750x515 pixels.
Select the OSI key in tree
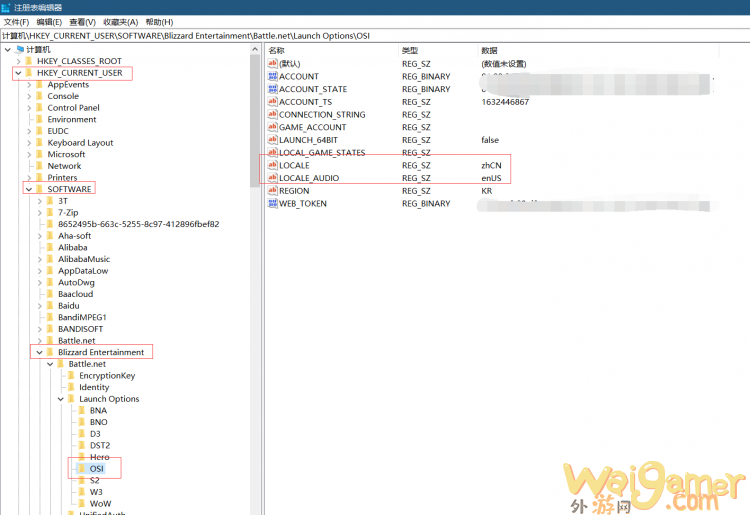(x=97, y=469)
